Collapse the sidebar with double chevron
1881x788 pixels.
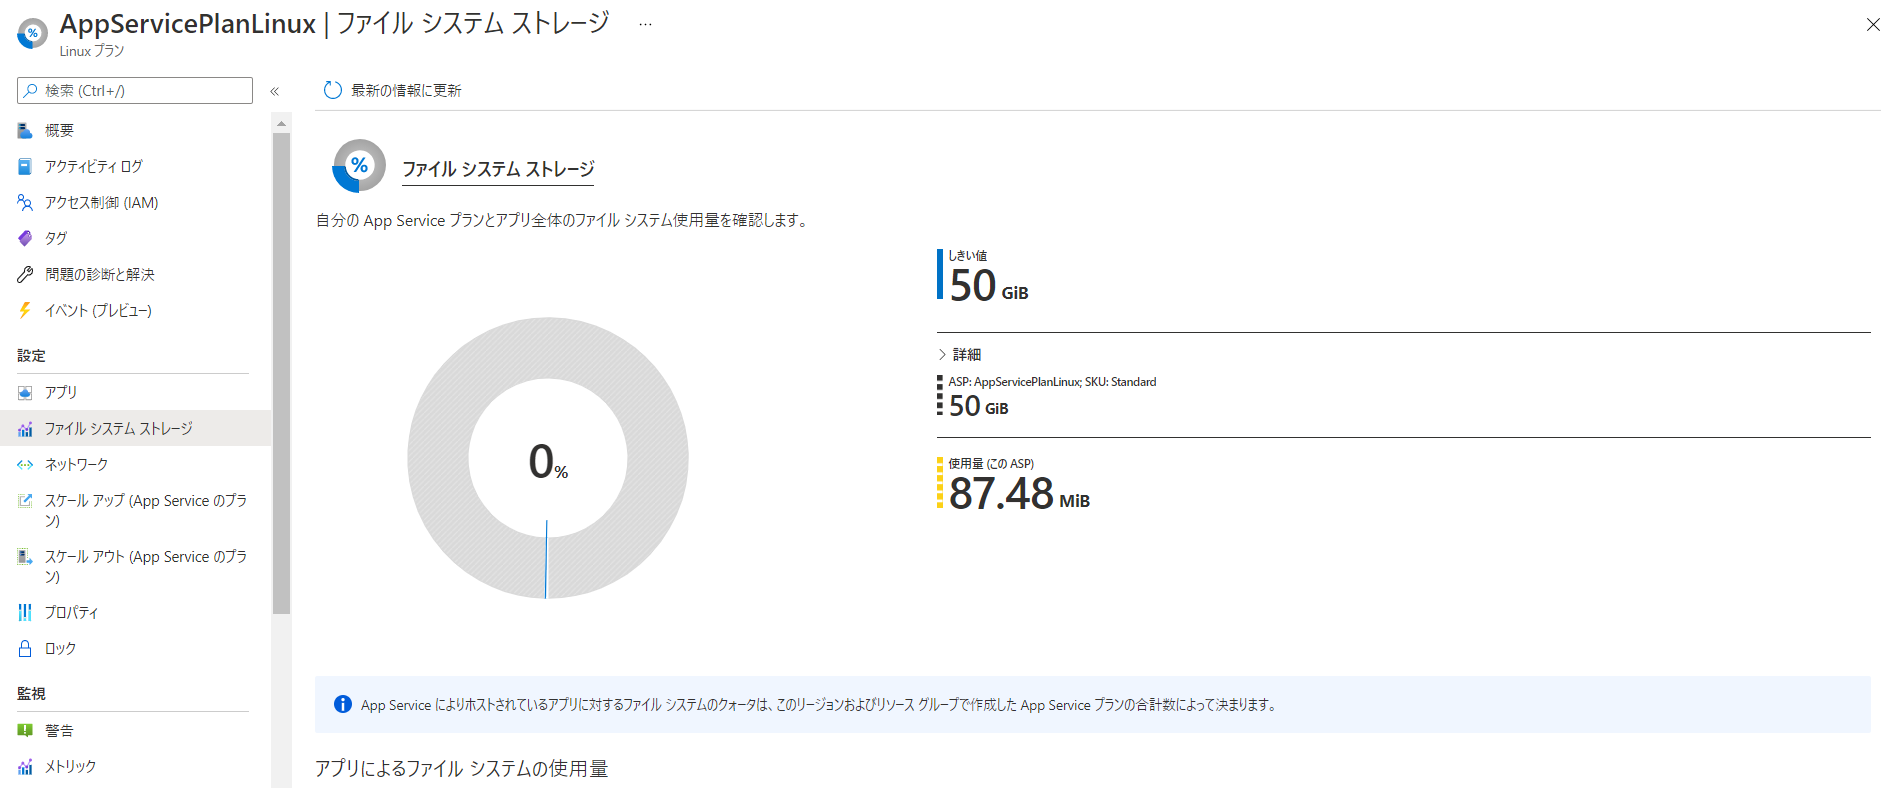pyautogui.click(x=275, y=91)
